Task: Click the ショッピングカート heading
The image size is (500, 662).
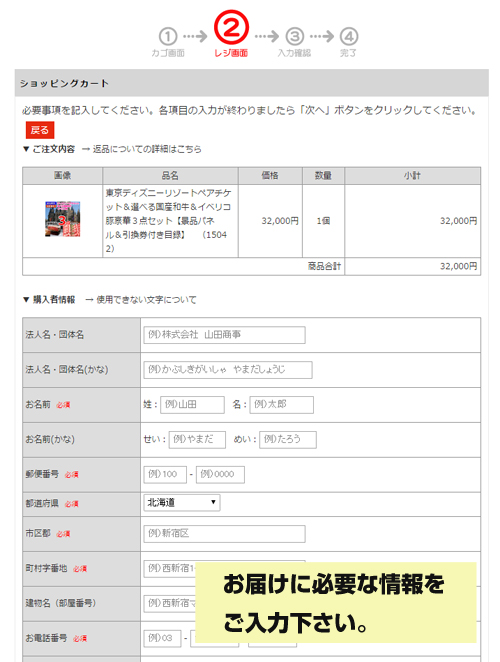Action: tap(64, 84)
